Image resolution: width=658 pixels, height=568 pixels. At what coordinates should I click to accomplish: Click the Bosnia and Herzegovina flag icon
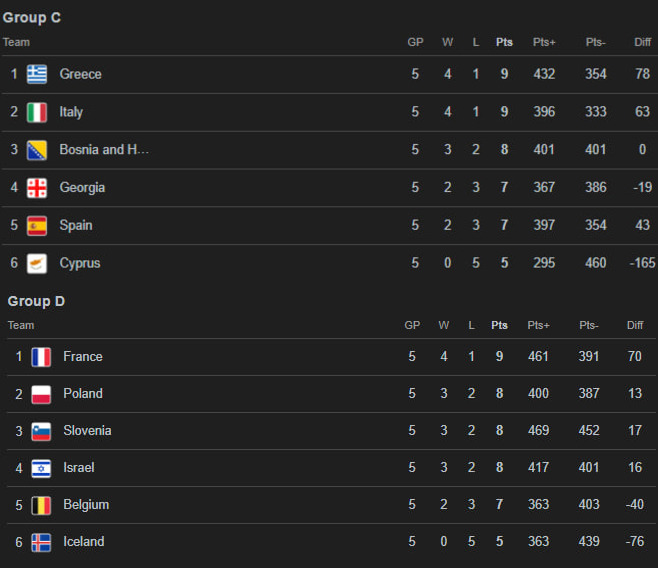(37, 150)
